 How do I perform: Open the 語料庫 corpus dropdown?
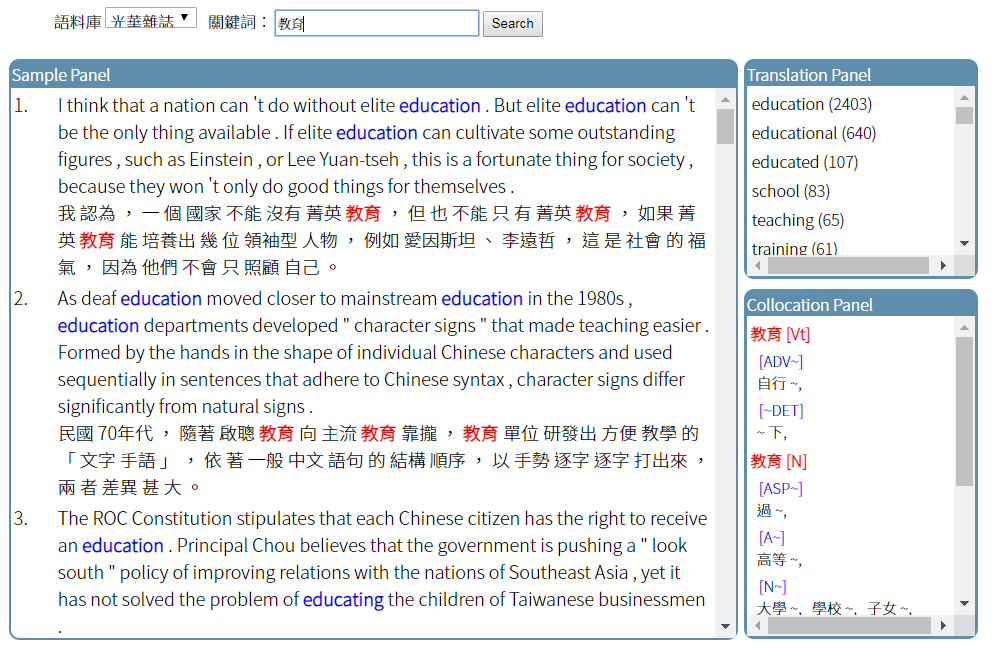[150, 20]
